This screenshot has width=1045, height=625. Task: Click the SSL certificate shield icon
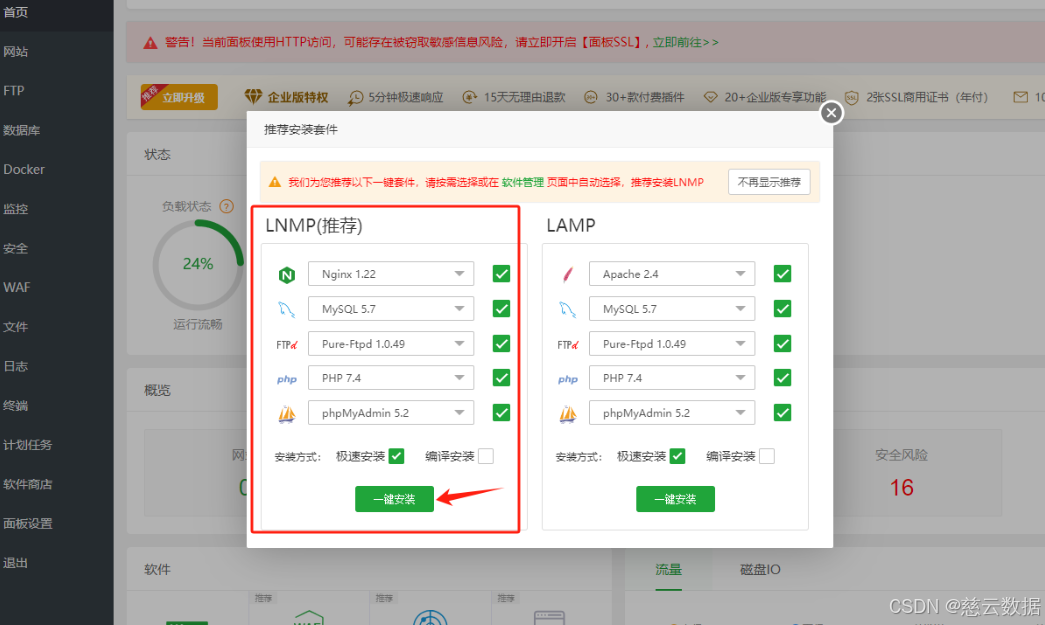tap(851, 97)
